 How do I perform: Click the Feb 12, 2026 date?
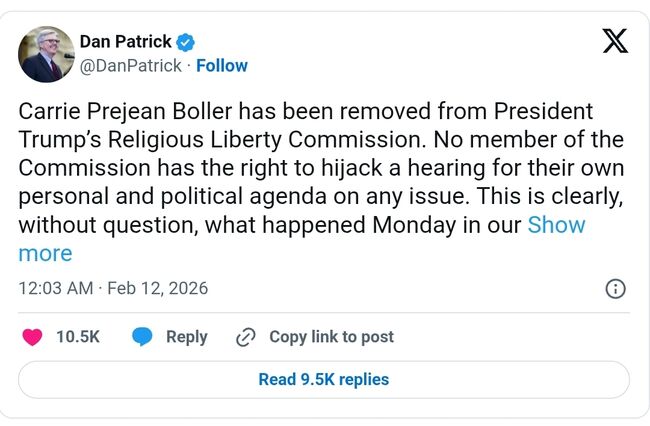159,288
